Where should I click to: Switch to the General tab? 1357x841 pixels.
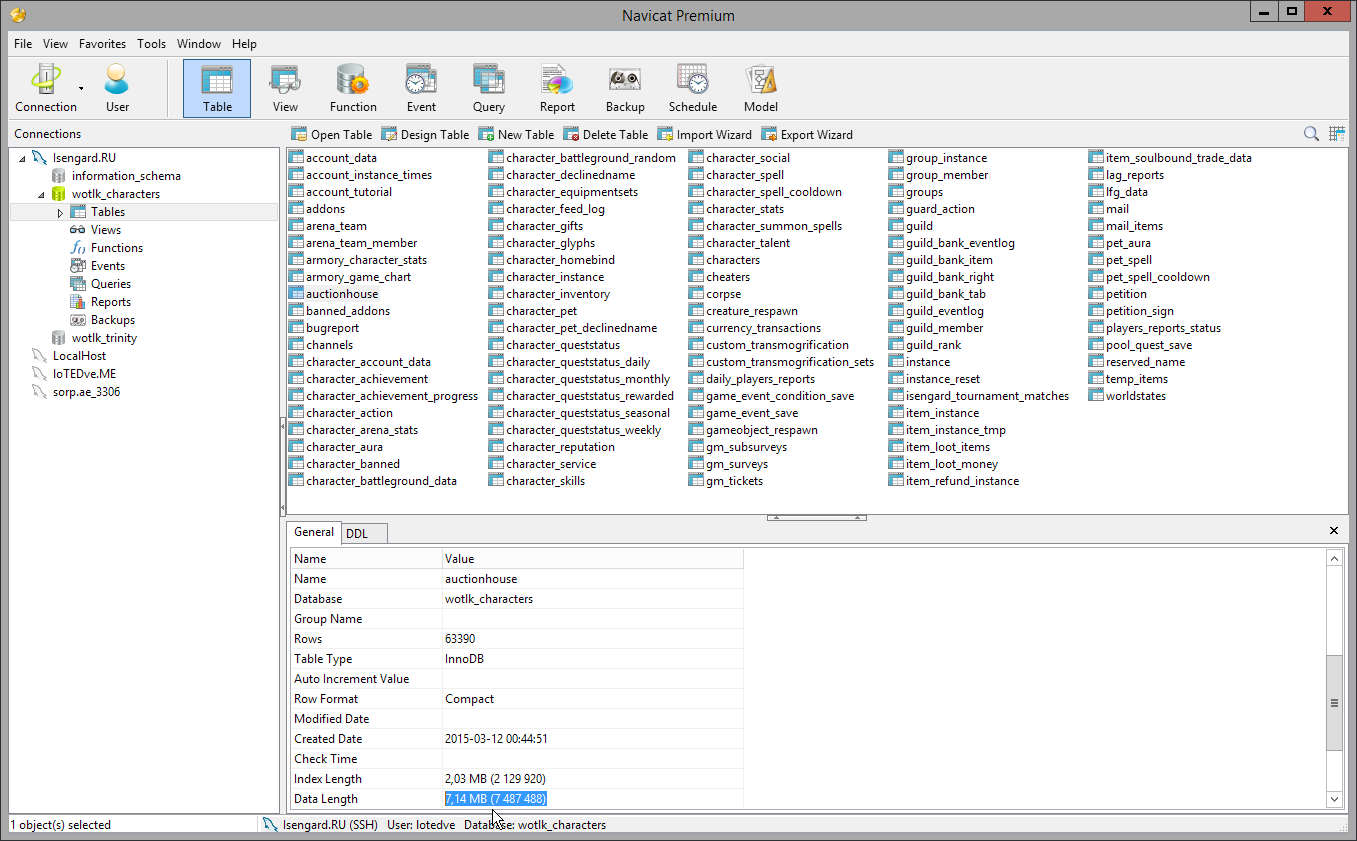coord(314,532)
